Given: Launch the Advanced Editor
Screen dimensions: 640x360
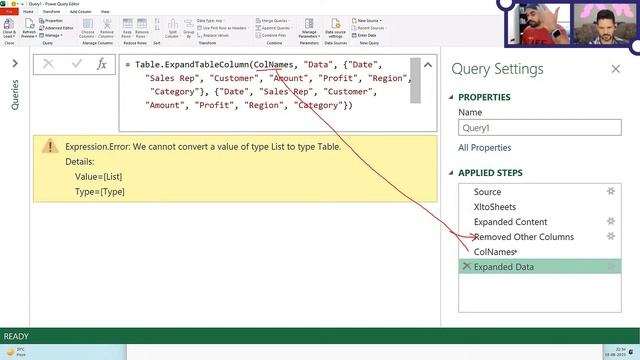Looking at the screenshot, I should (x=56, y=28).
